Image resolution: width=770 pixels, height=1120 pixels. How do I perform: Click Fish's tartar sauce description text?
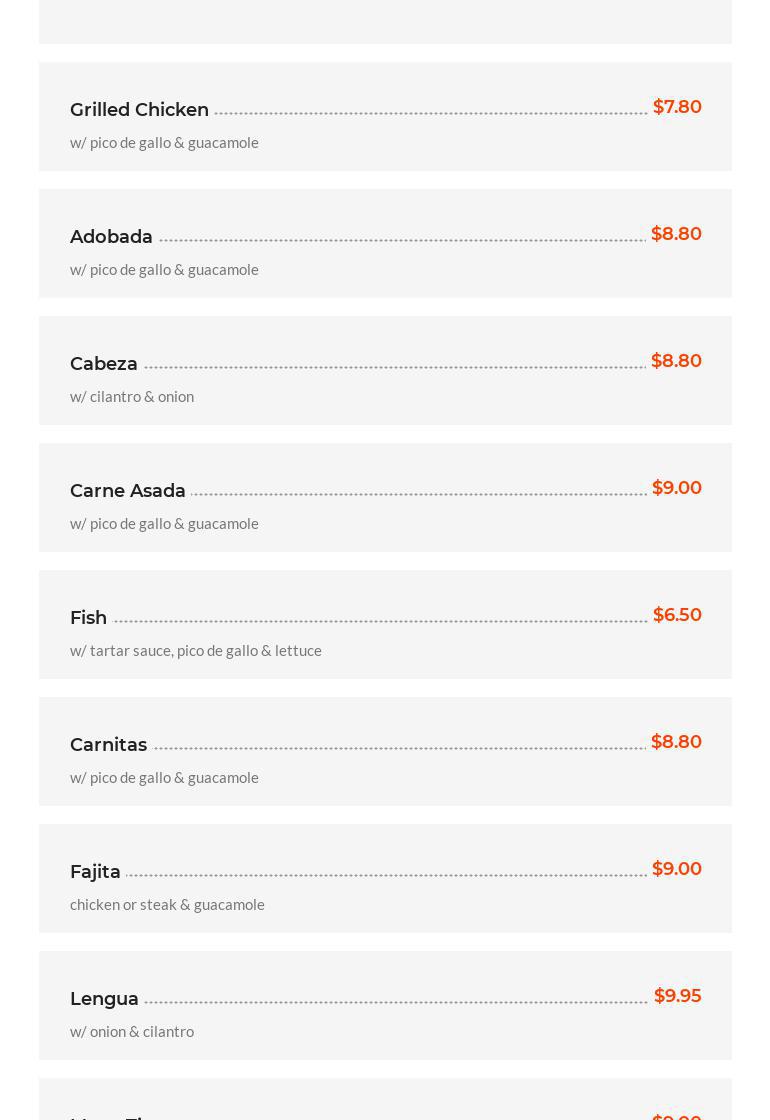(196, 650)
